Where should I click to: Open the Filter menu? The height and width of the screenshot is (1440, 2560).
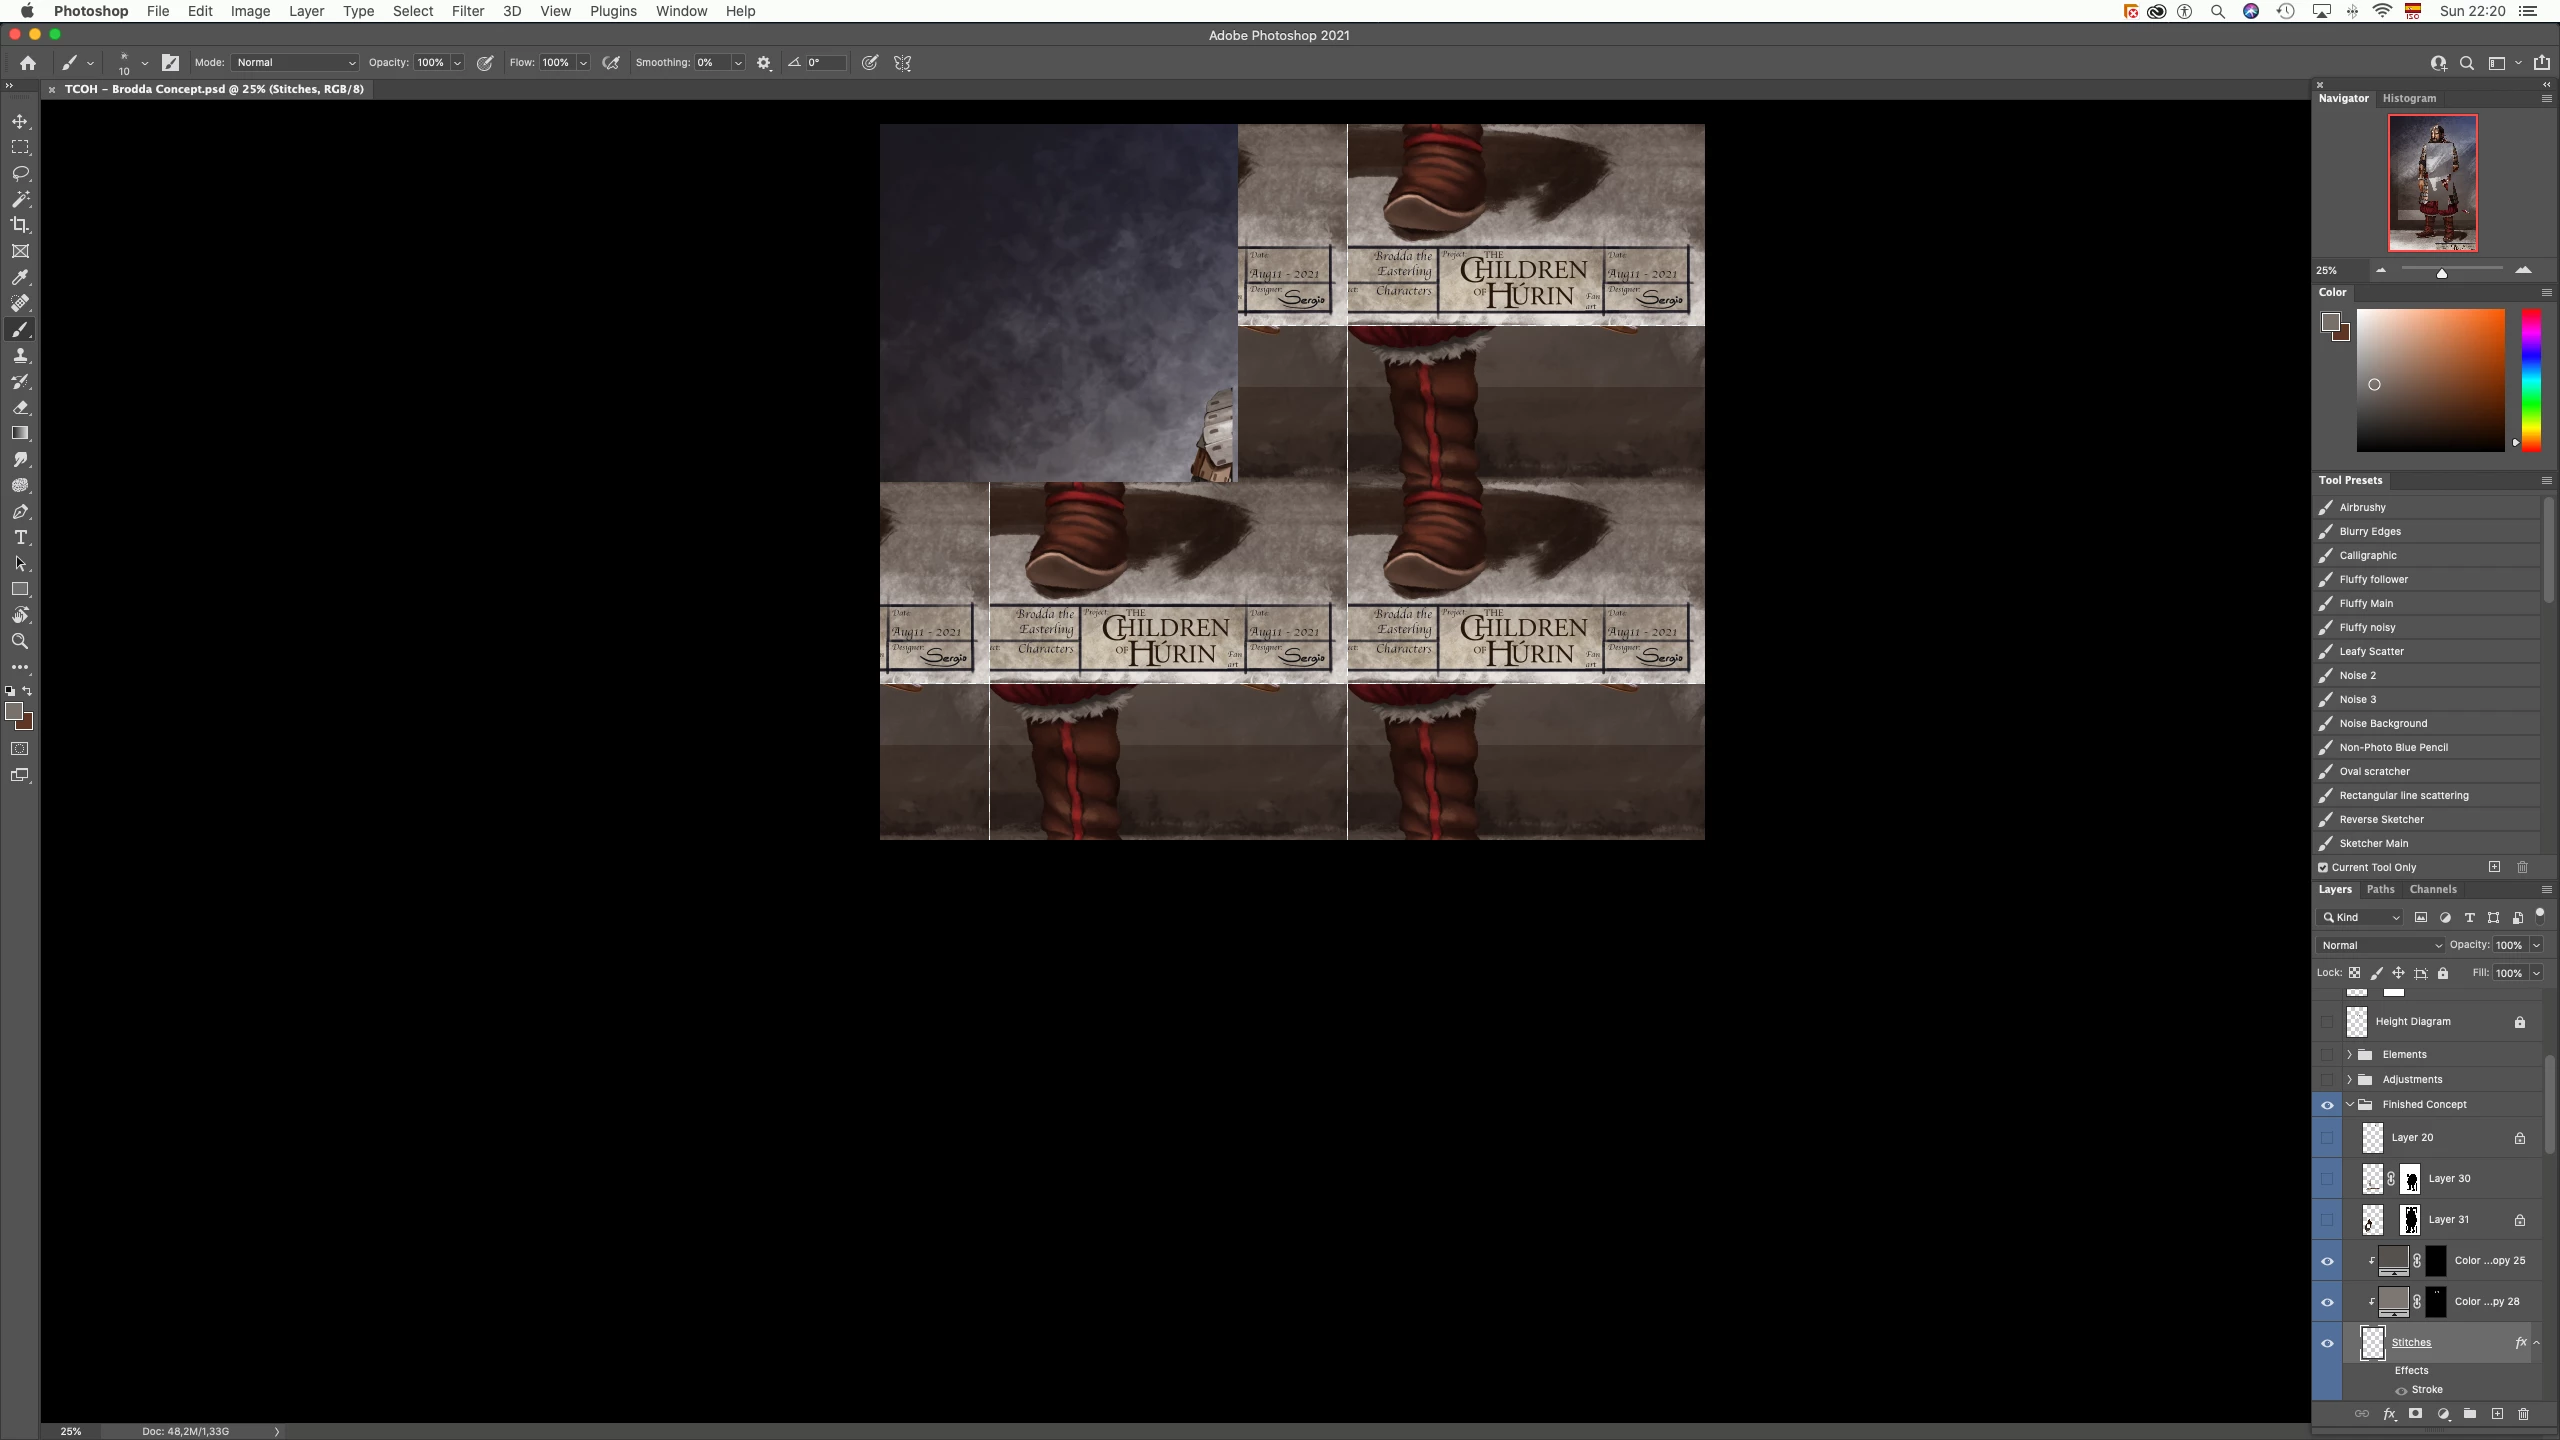pos(467,11)
